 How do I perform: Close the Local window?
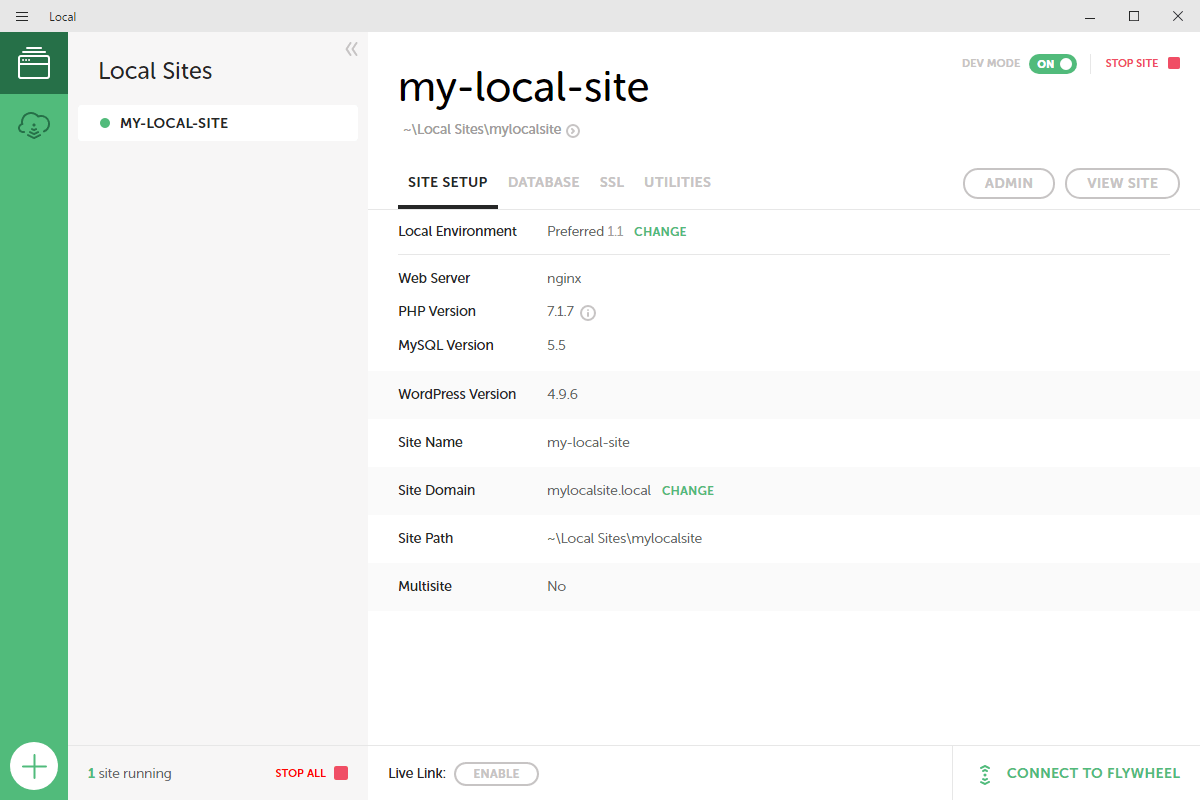[1178, 16]
